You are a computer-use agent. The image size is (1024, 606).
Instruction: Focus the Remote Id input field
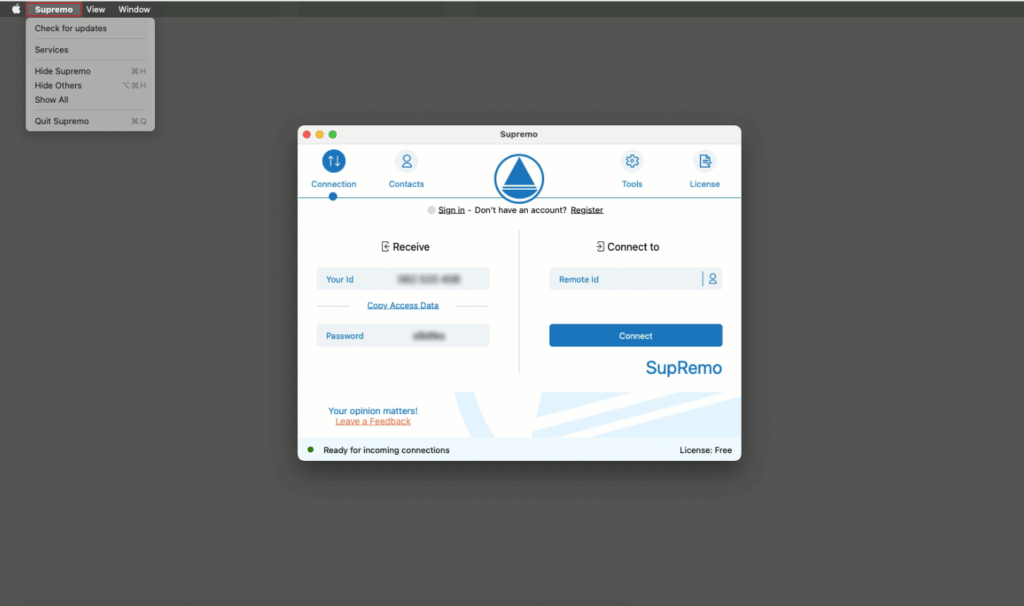625,279
